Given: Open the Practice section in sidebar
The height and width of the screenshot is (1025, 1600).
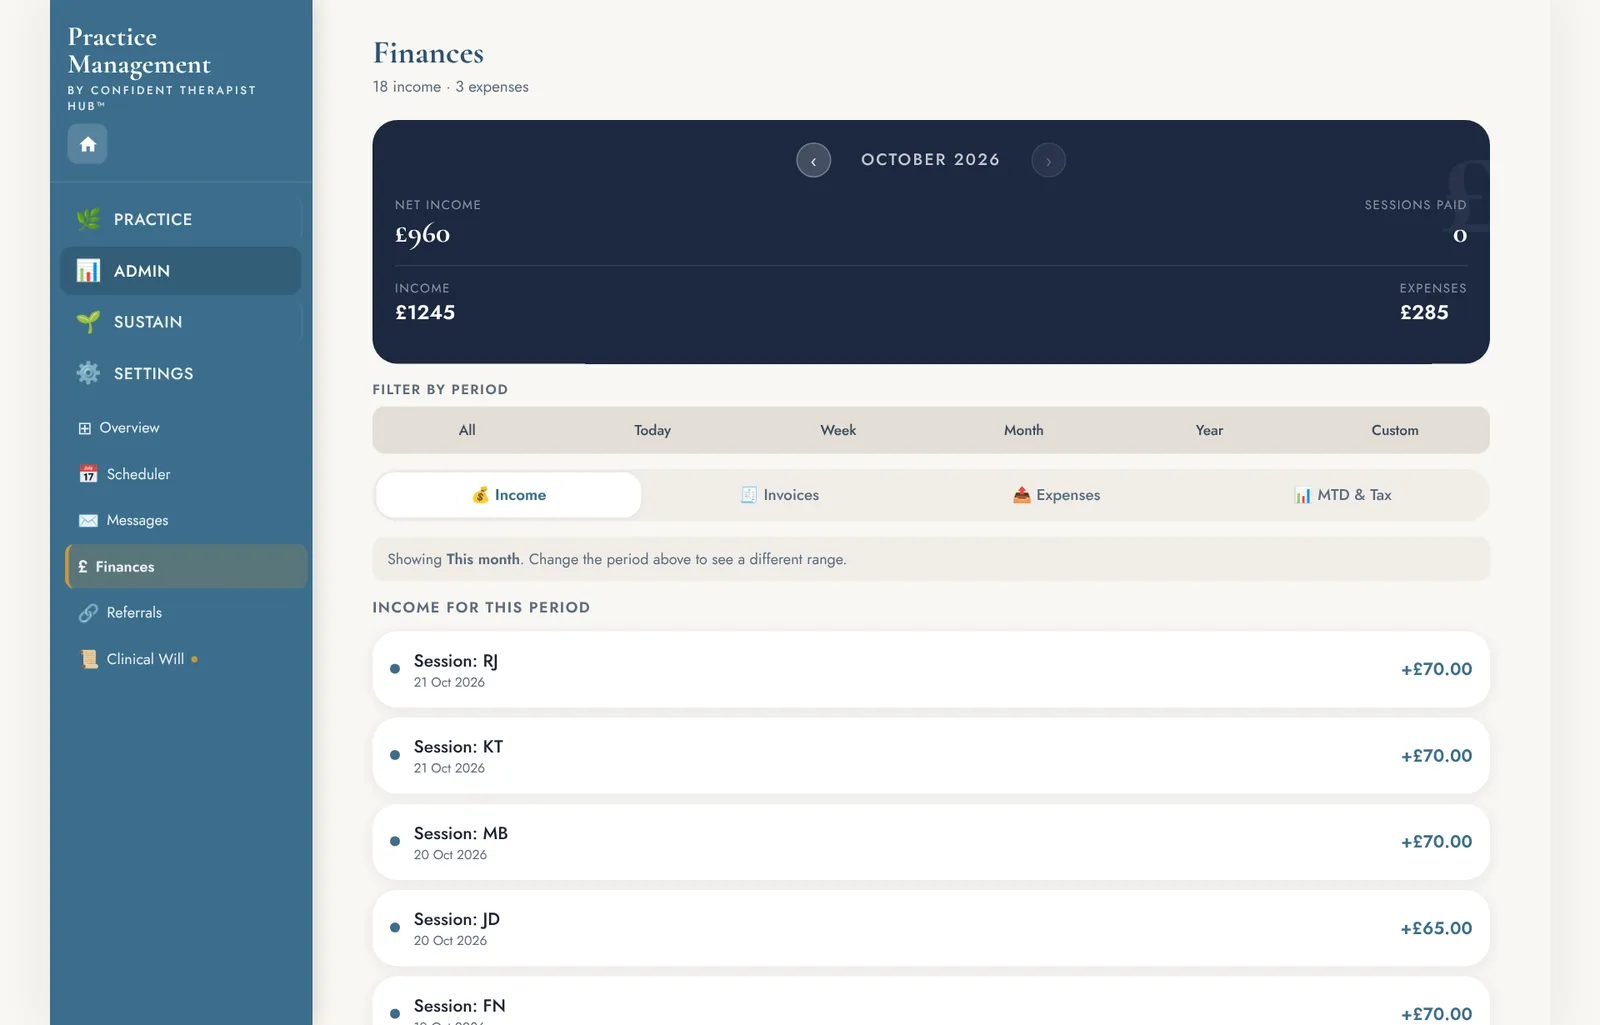Looking at the screenshot, I should click(180, 219).
